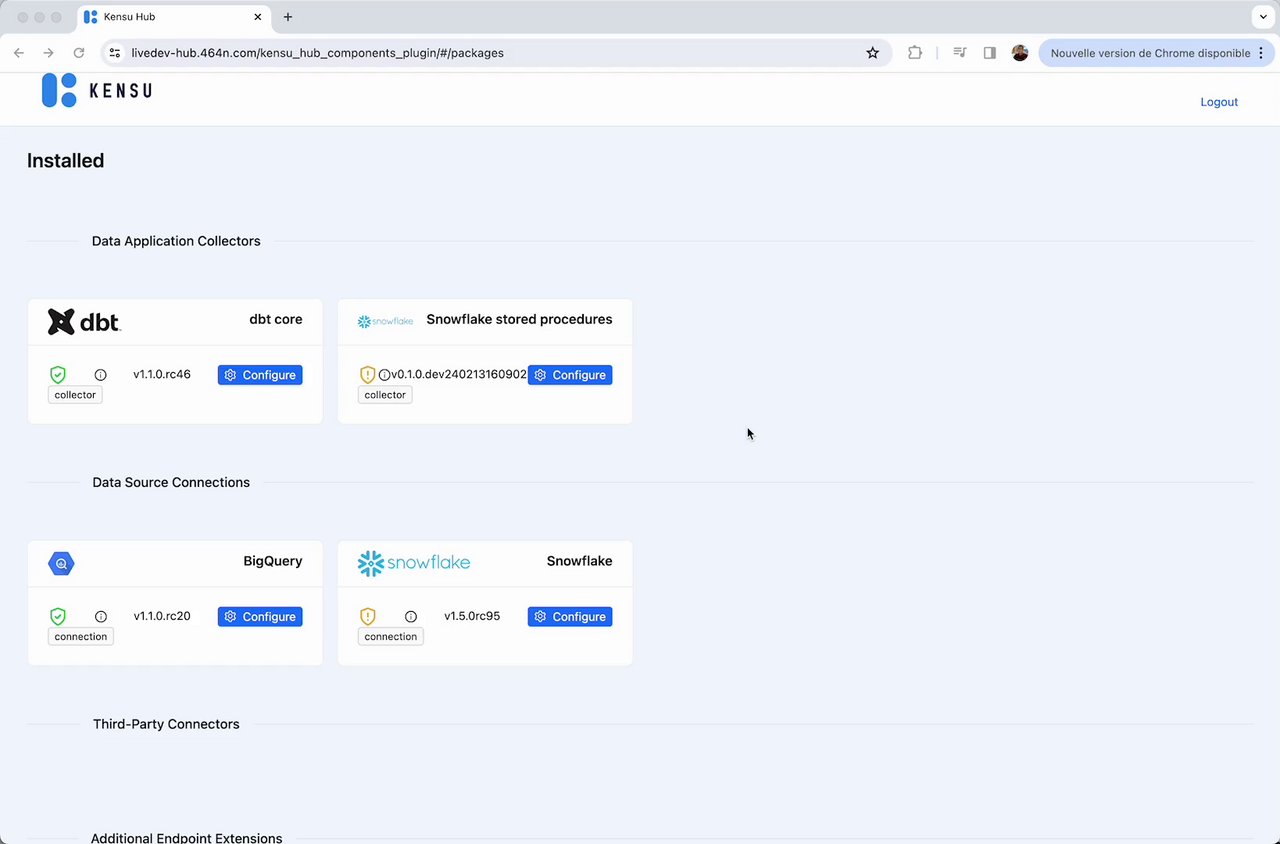Configure the Snowflake connection

pyautogui.click(x=570, y=617)
